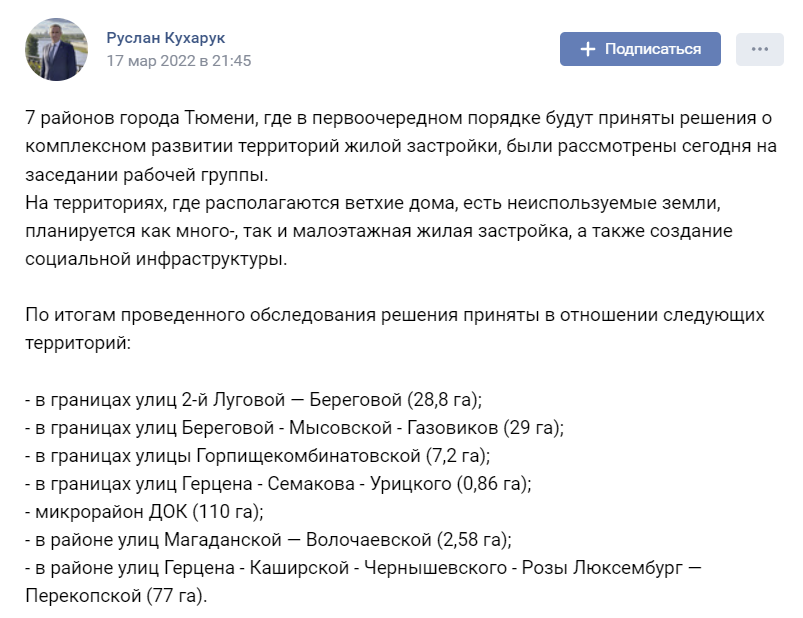Image resolution: width=803 pixels, height=618 pixels.
Task: Open the post timestamp 17 мар 2022
Action: (179, 61)
